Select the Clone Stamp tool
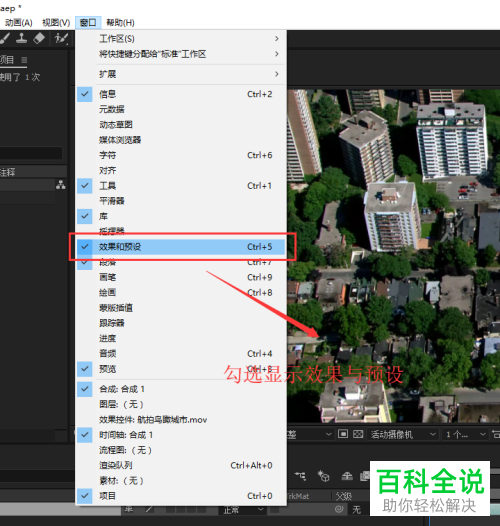500x526 pixels. pyautogui.click(x=21, y=38)
